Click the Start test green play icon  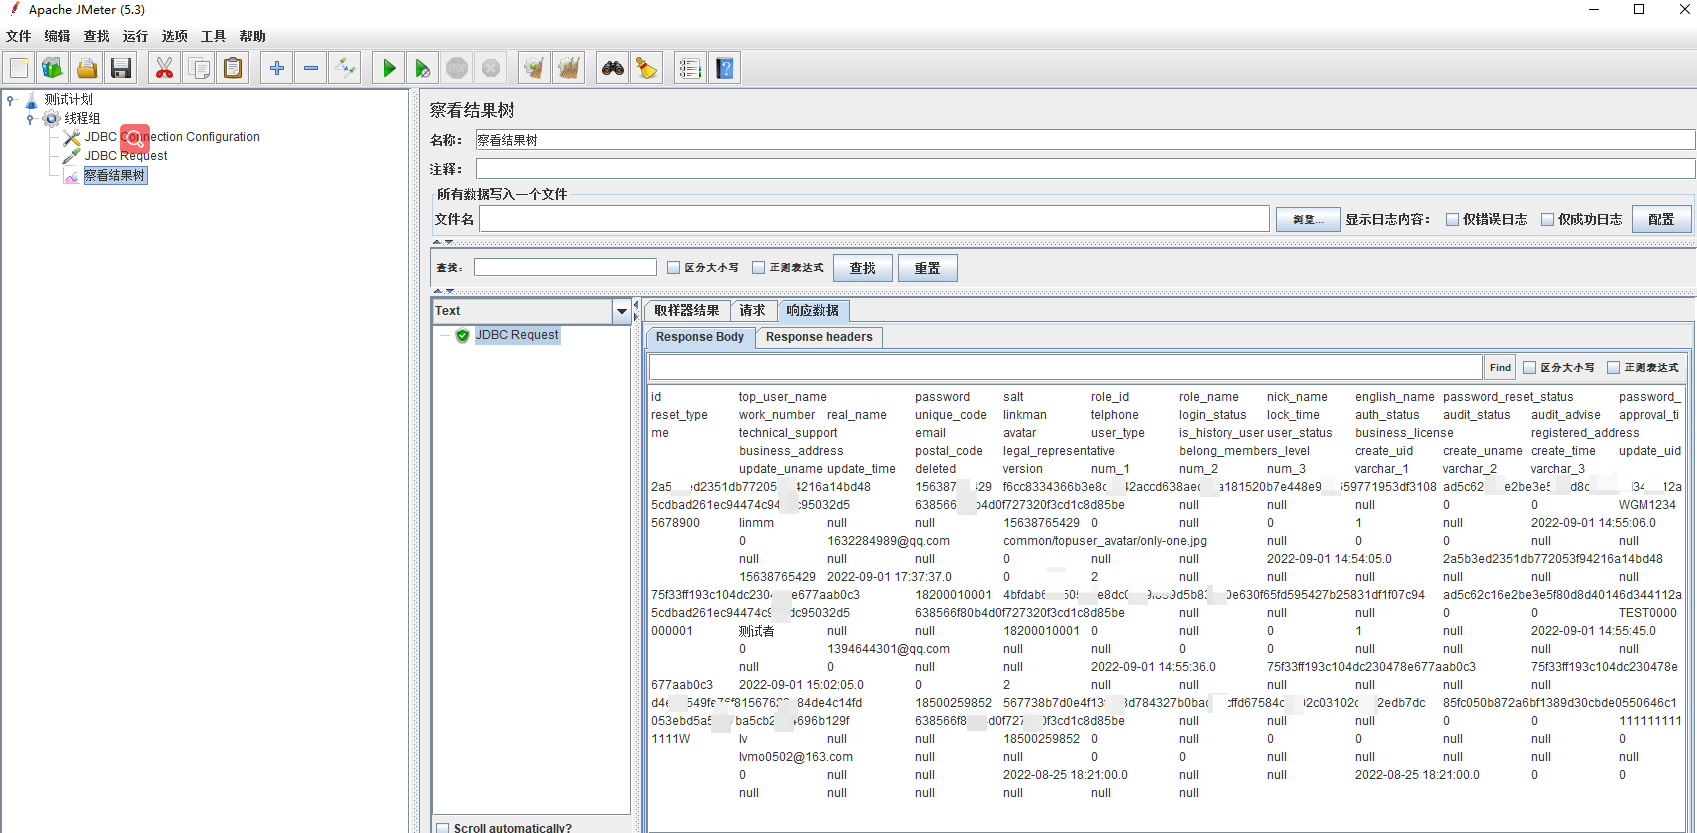coord(388,68)
